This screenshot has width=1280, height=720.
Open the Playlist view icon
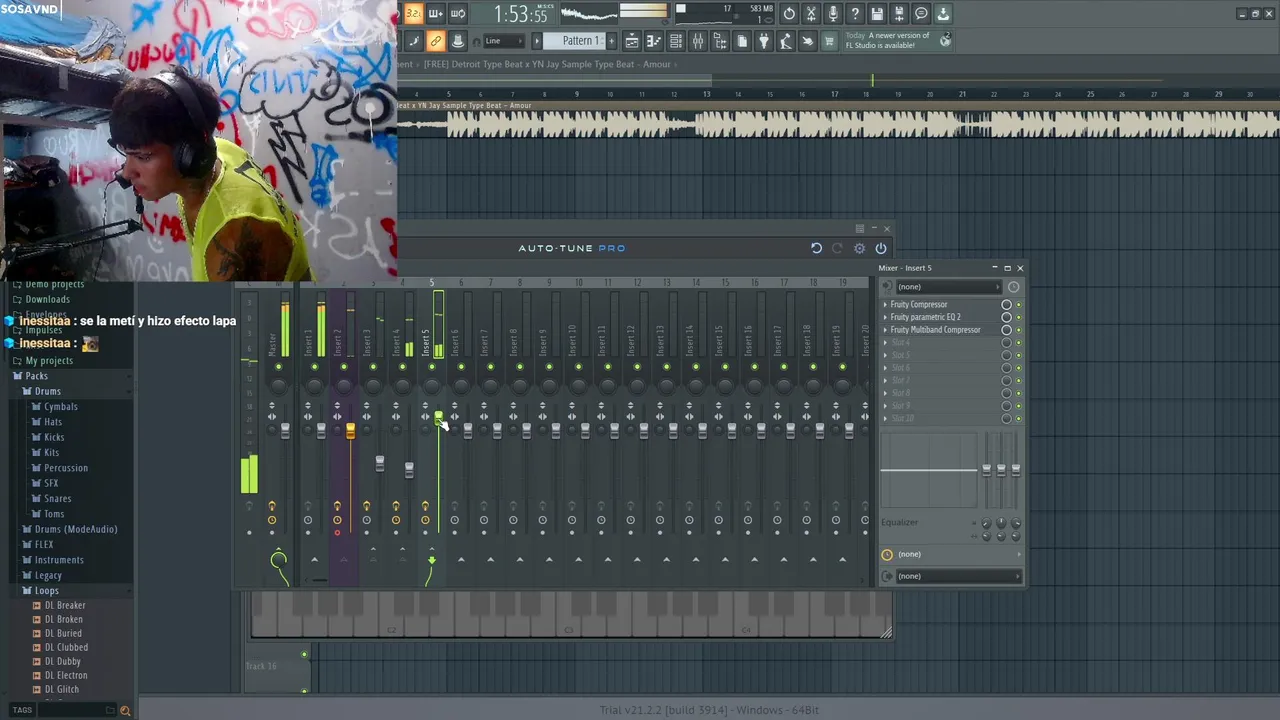pyautogui.click(x=632, y=41)
